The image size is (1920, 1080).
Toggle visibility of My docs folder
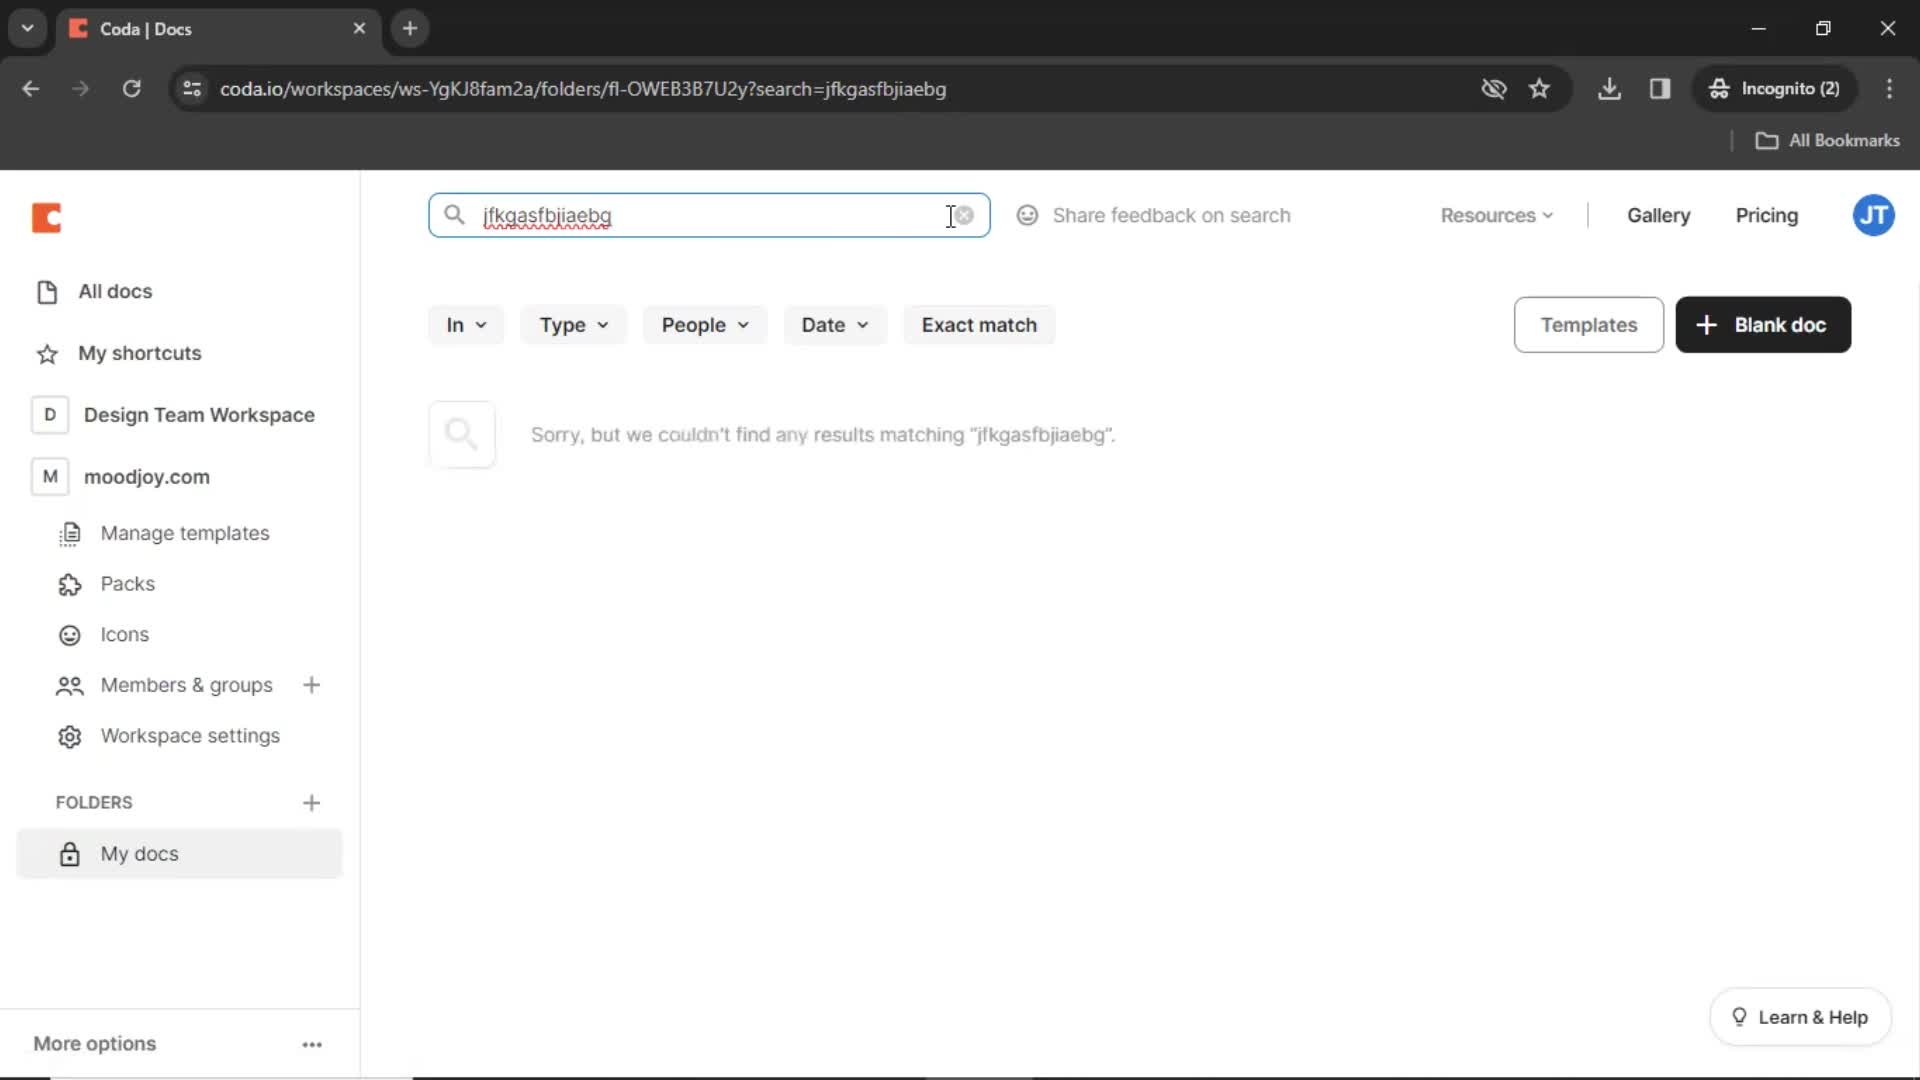(x=69, y=853)
